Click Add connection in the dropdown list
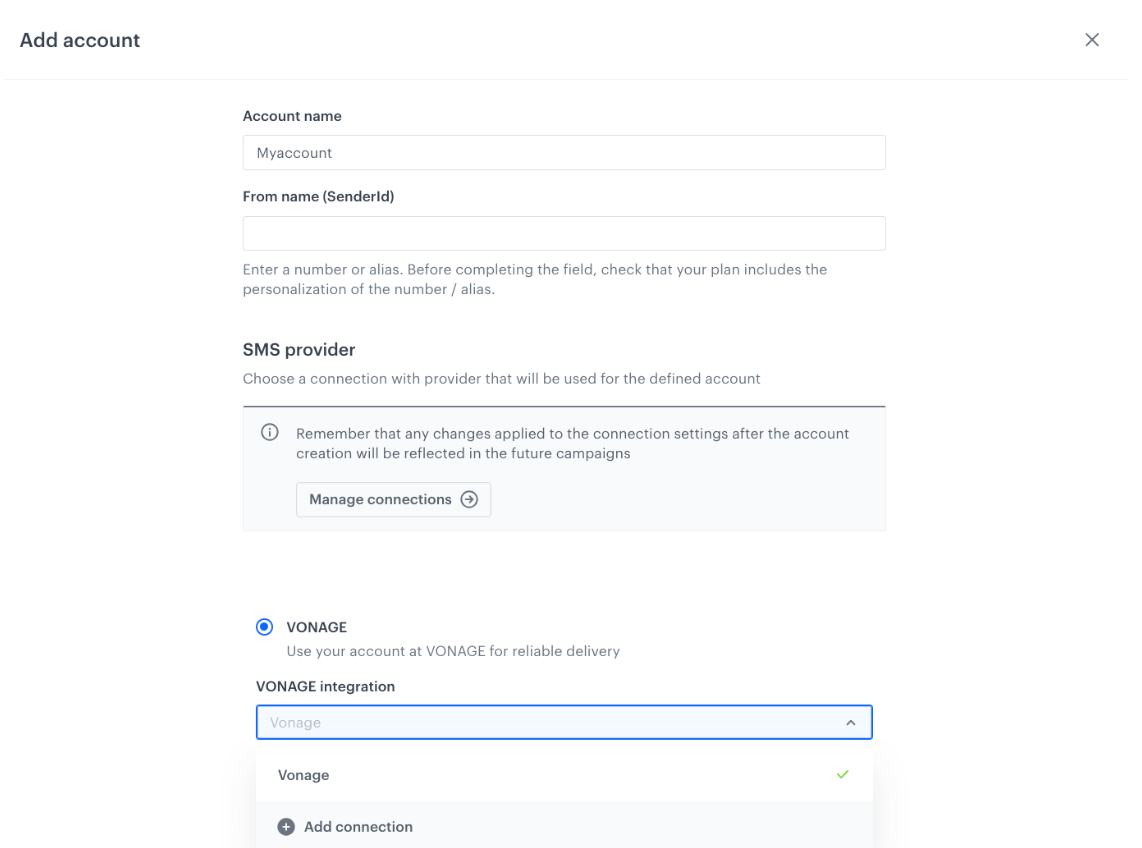The image size is (1142, 848). 358,827
